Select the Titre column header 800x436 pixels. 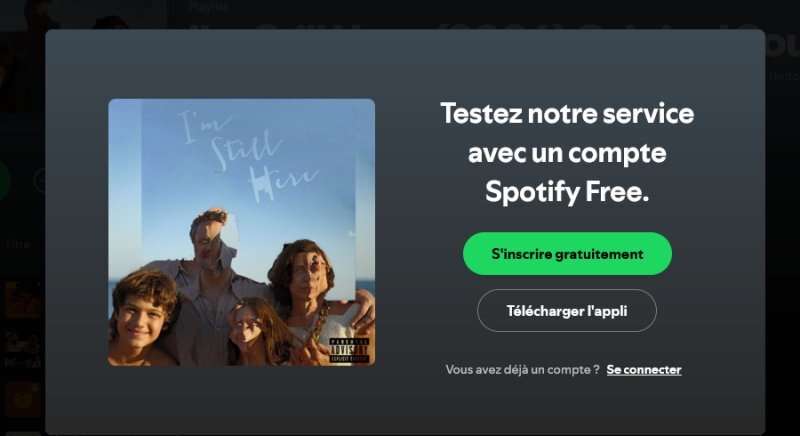(x=18, y=244)
